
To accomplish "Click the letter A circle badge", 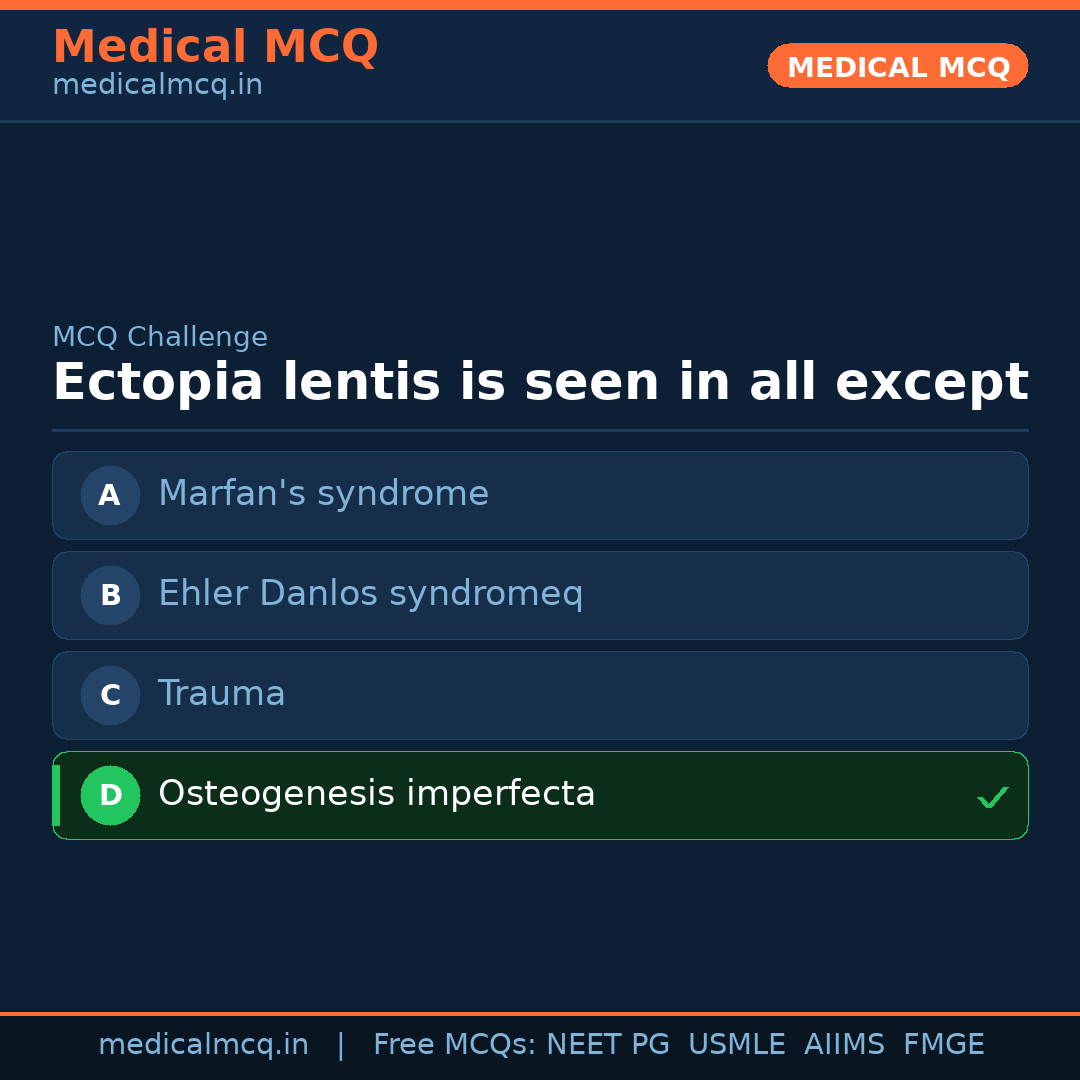I will pyautogui.click(x=110, y=495).
